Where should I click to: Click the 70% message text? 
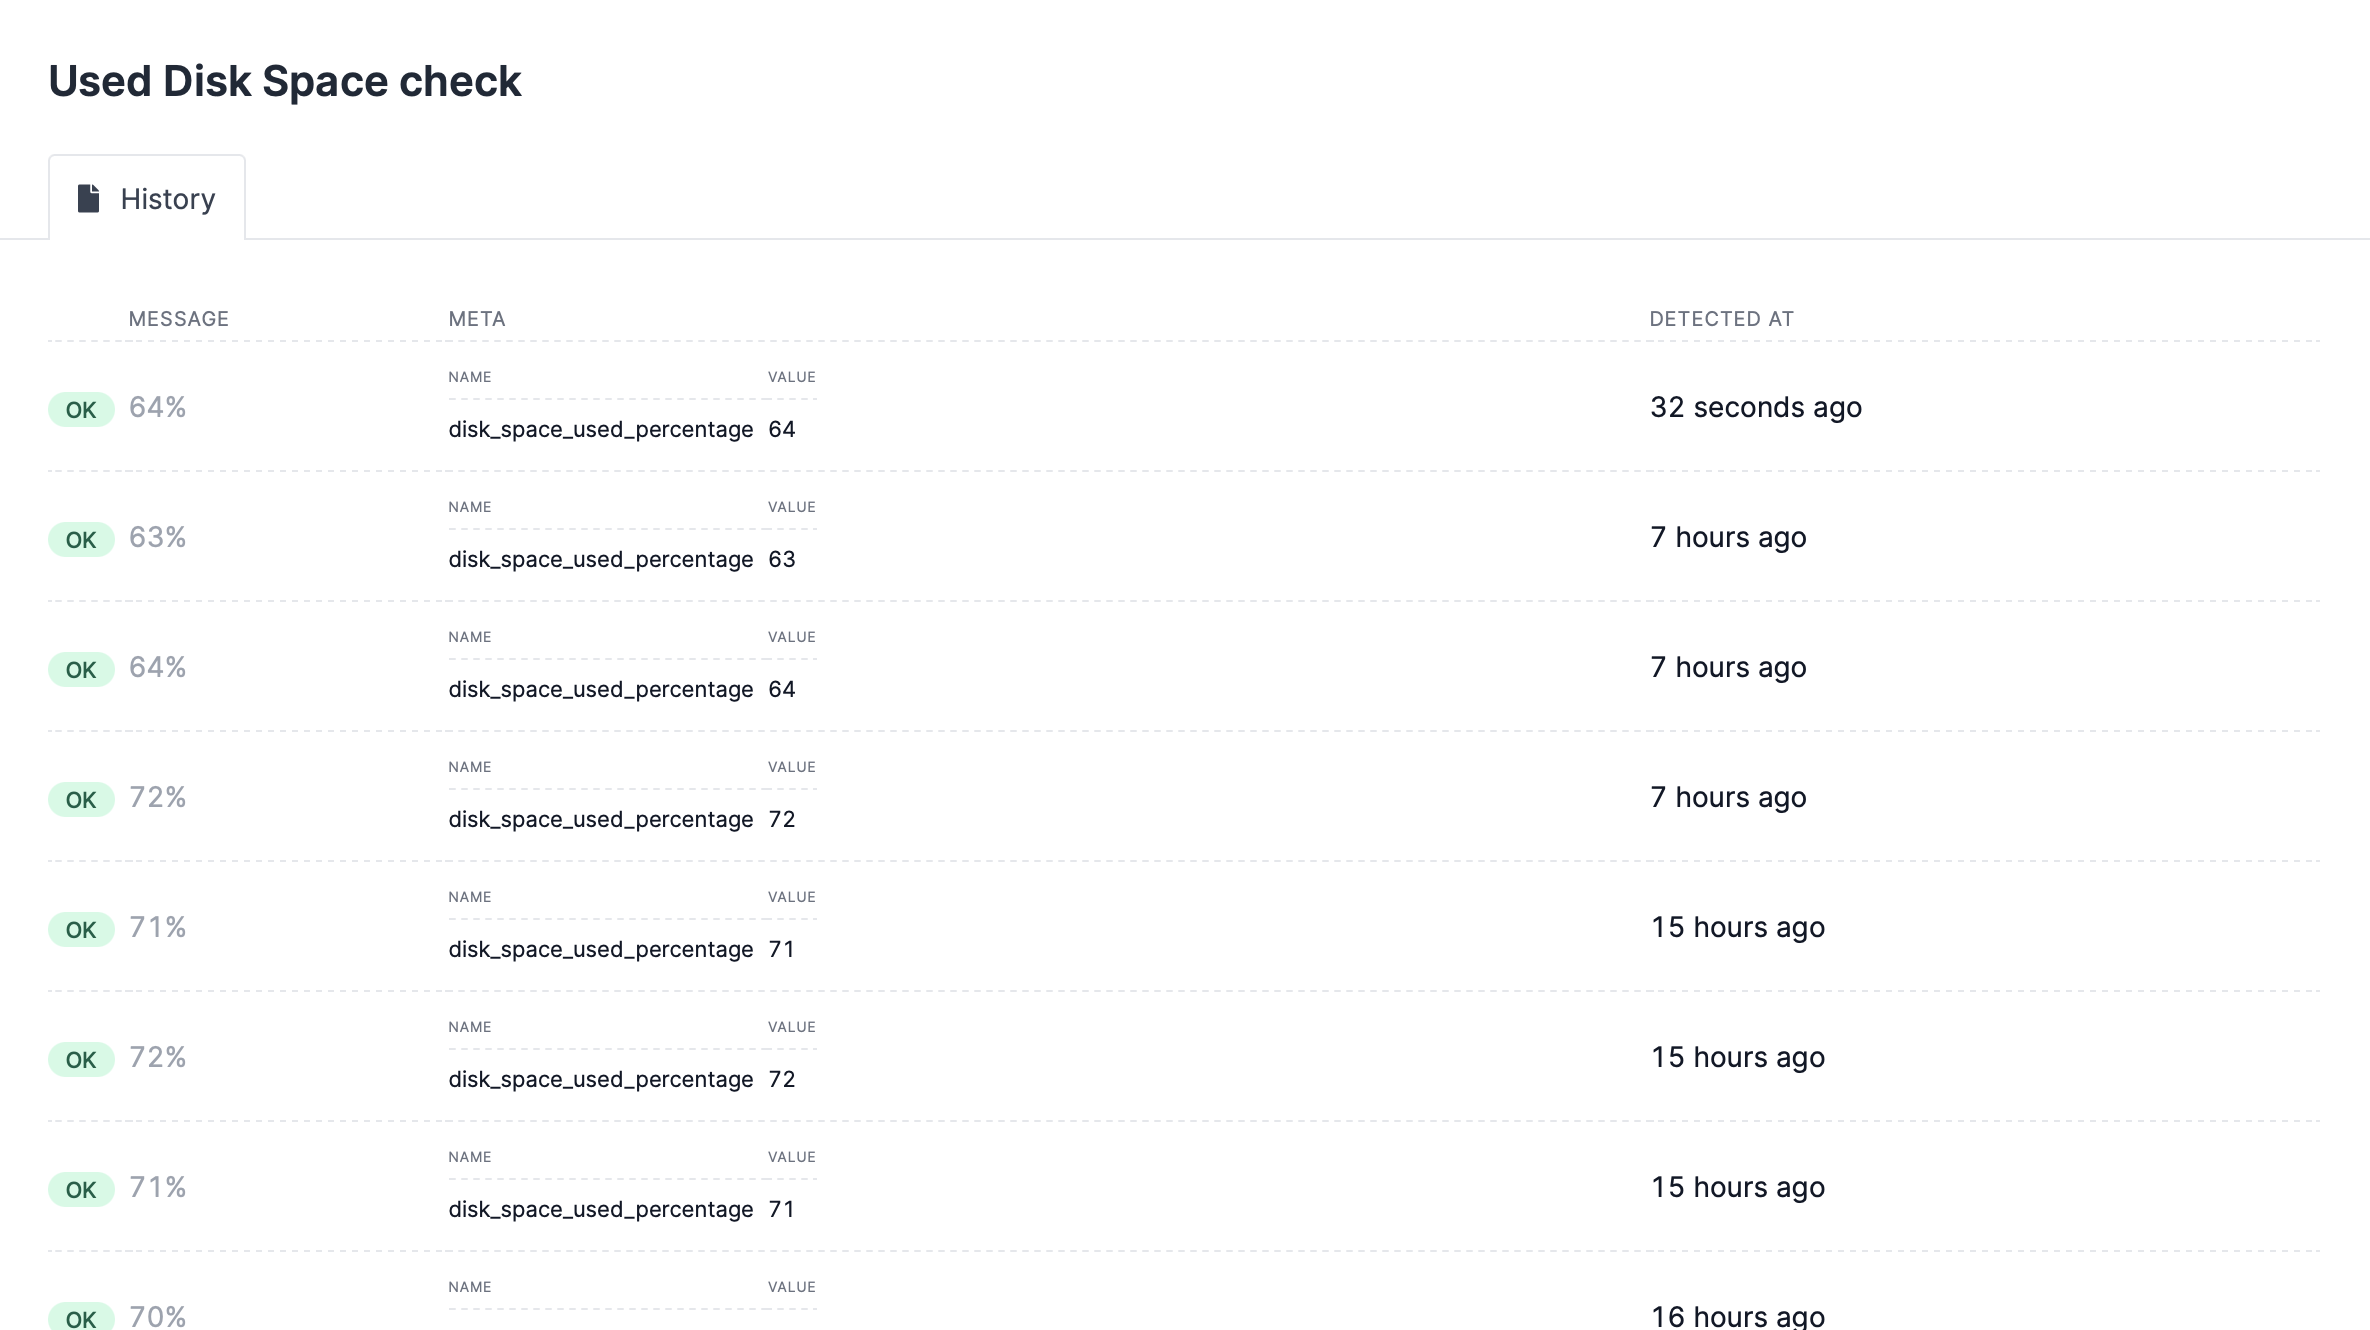coord(158,1315)
